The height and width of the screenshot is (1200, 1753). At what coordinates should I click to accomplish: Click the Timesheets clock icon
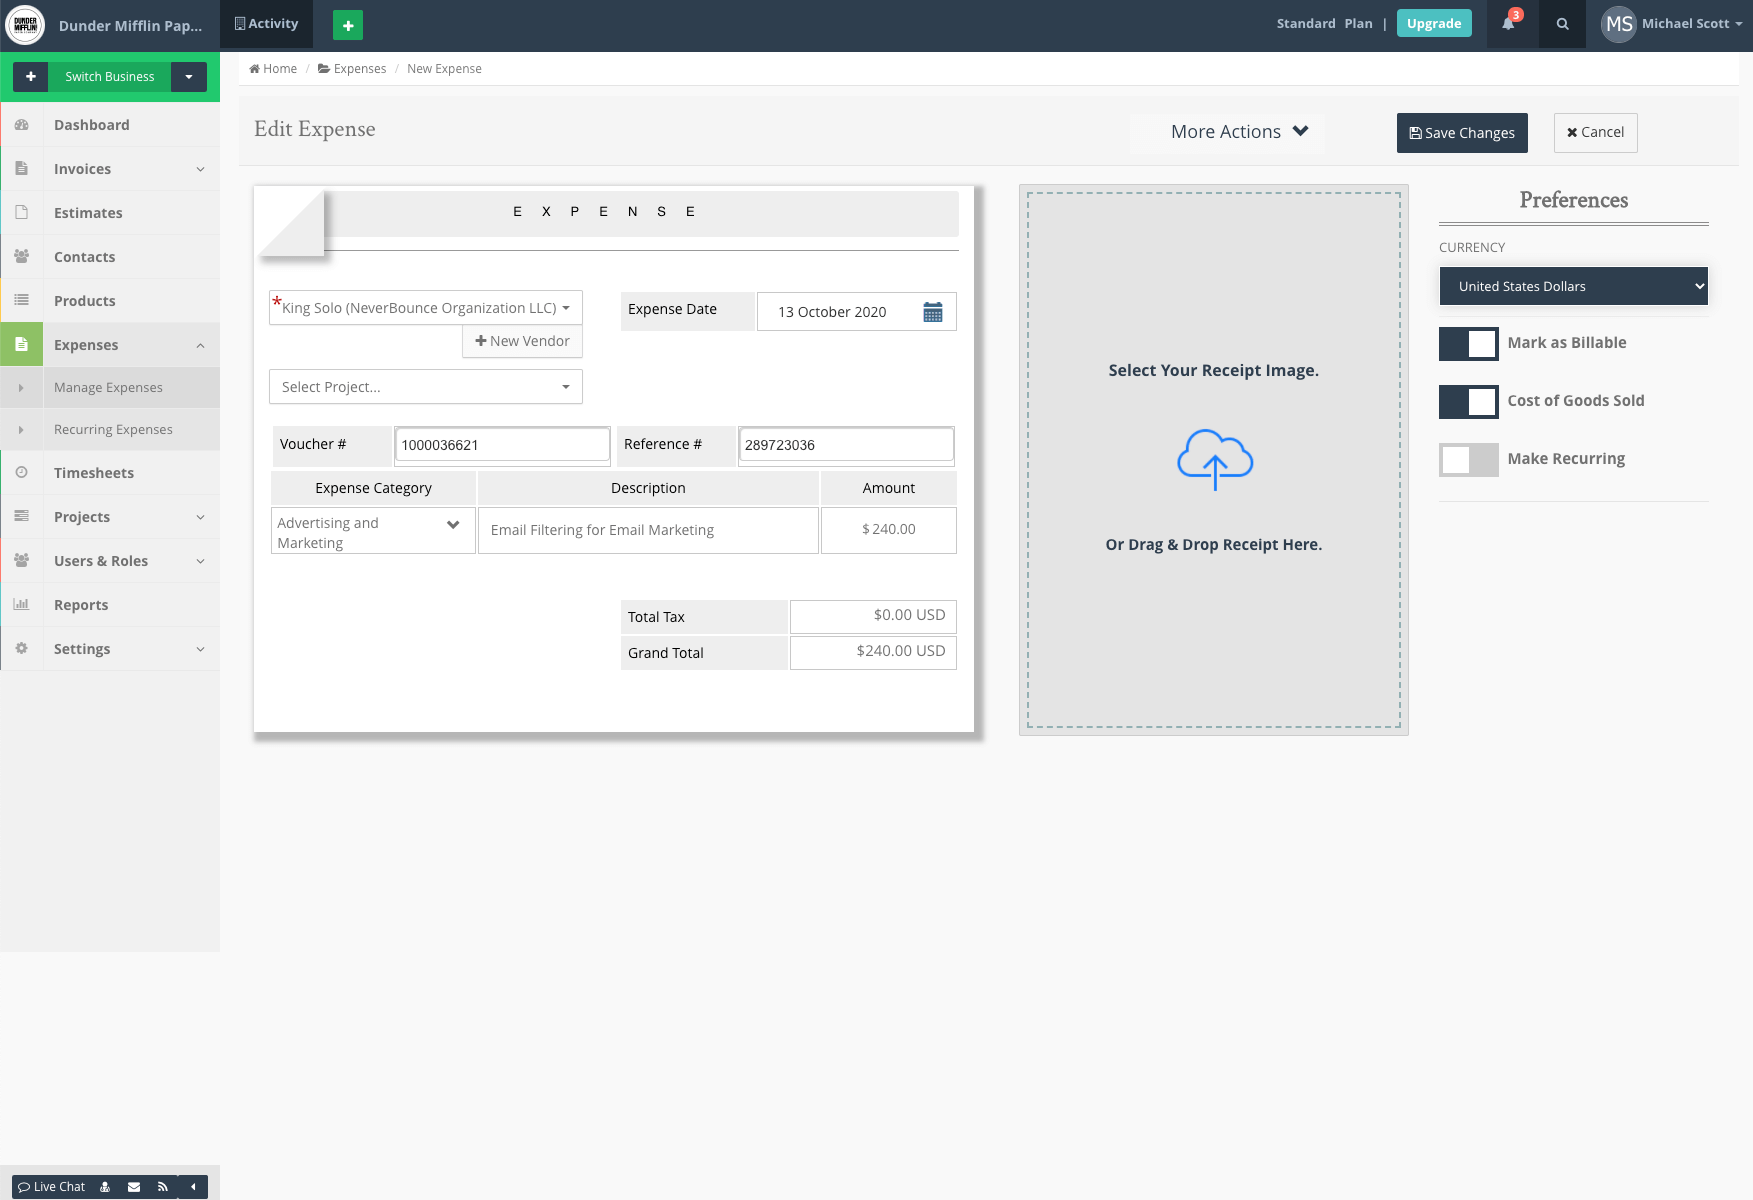[22, 473]
